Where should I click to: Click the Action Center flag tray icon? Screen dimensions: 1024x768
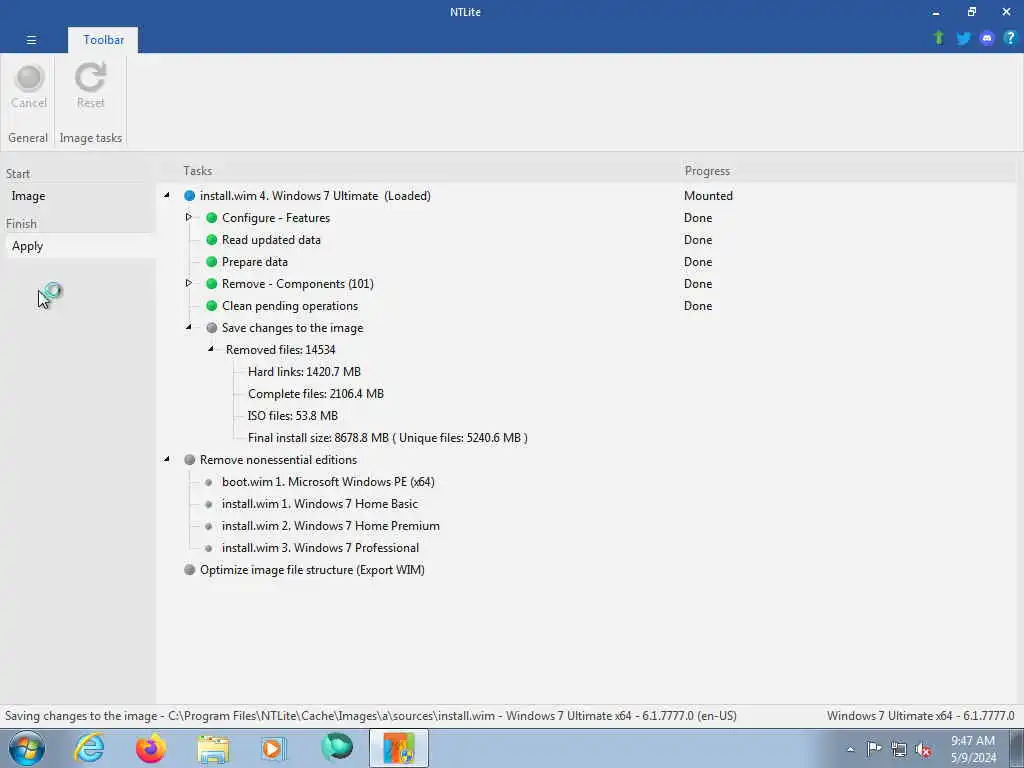pos(874,748)
